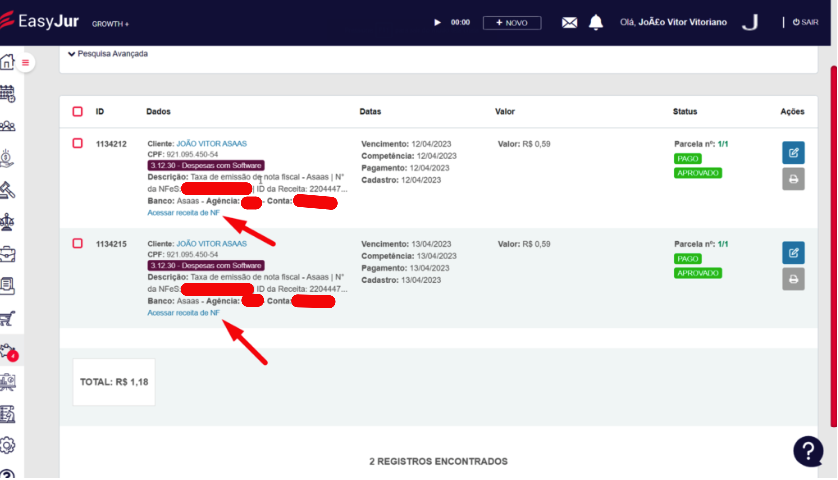Open the presentation reports sidebar icon

click(7, 382)
